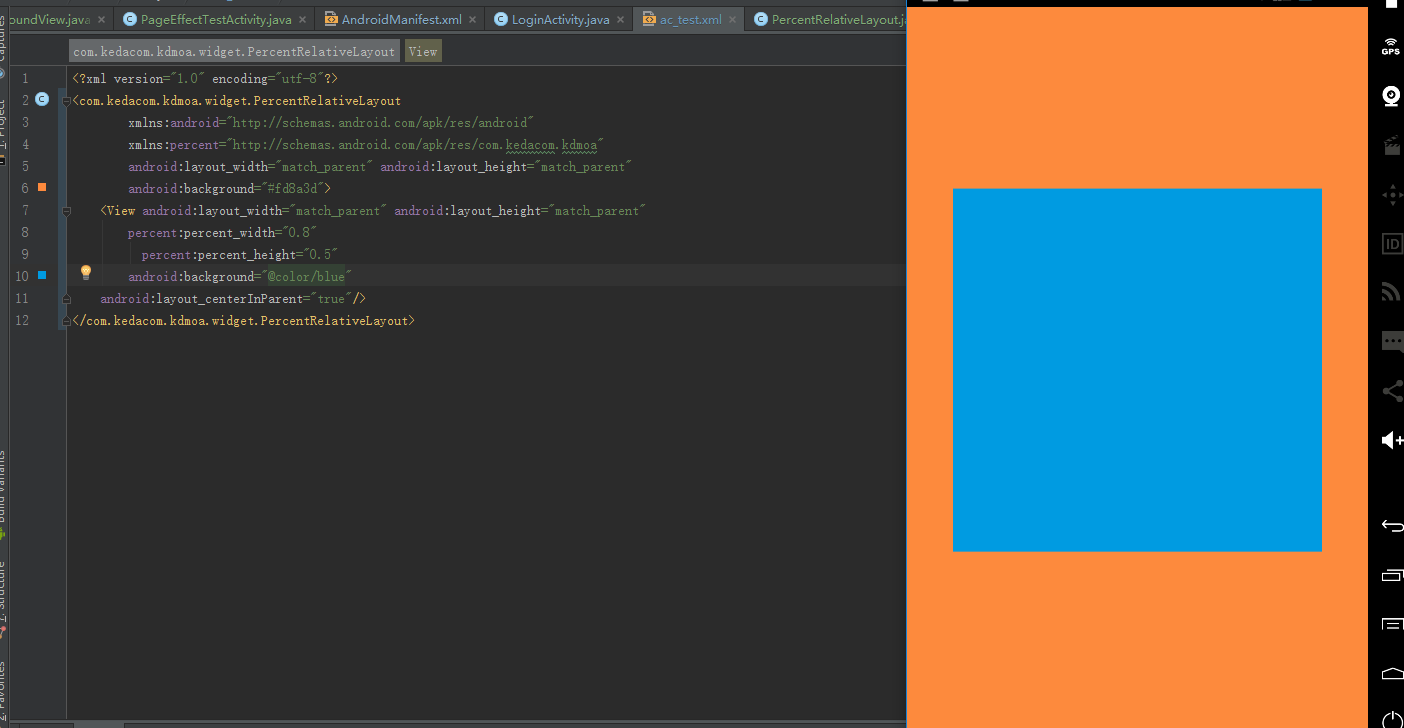
Task: Click the closing fold marker on line 12
Action: 66,321
